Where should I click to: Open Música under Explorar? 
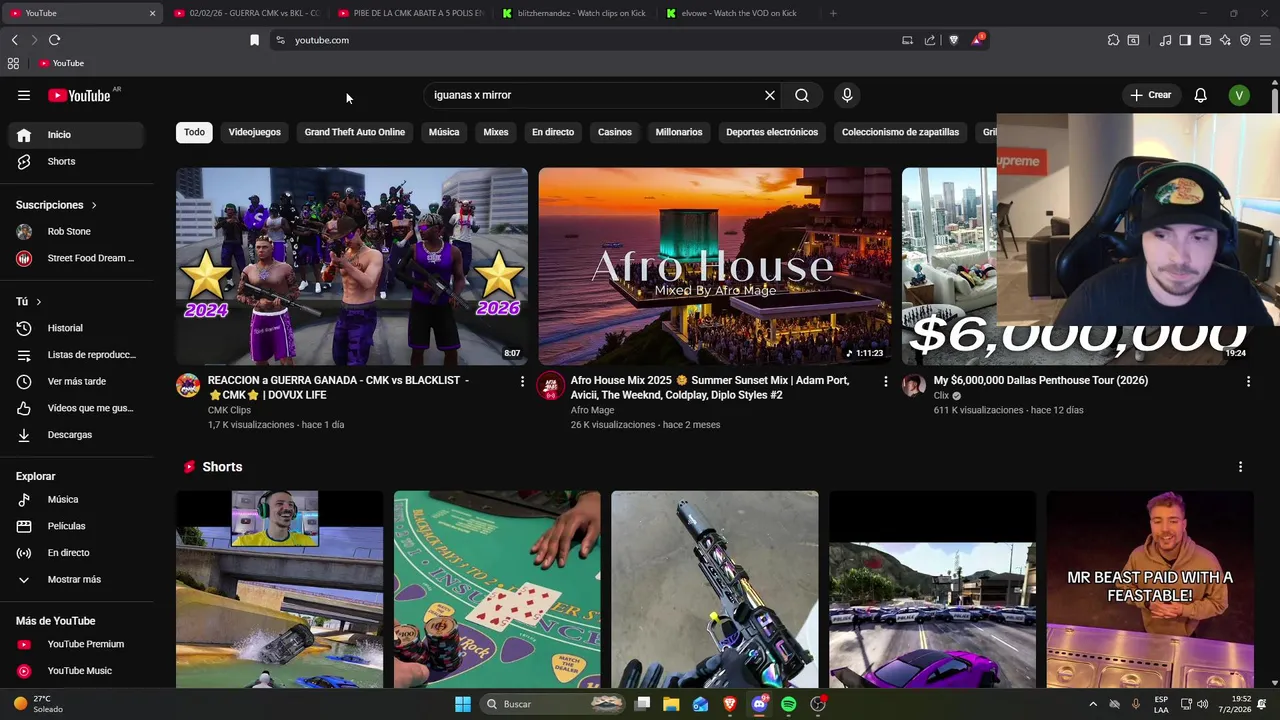tap(77, 499)
